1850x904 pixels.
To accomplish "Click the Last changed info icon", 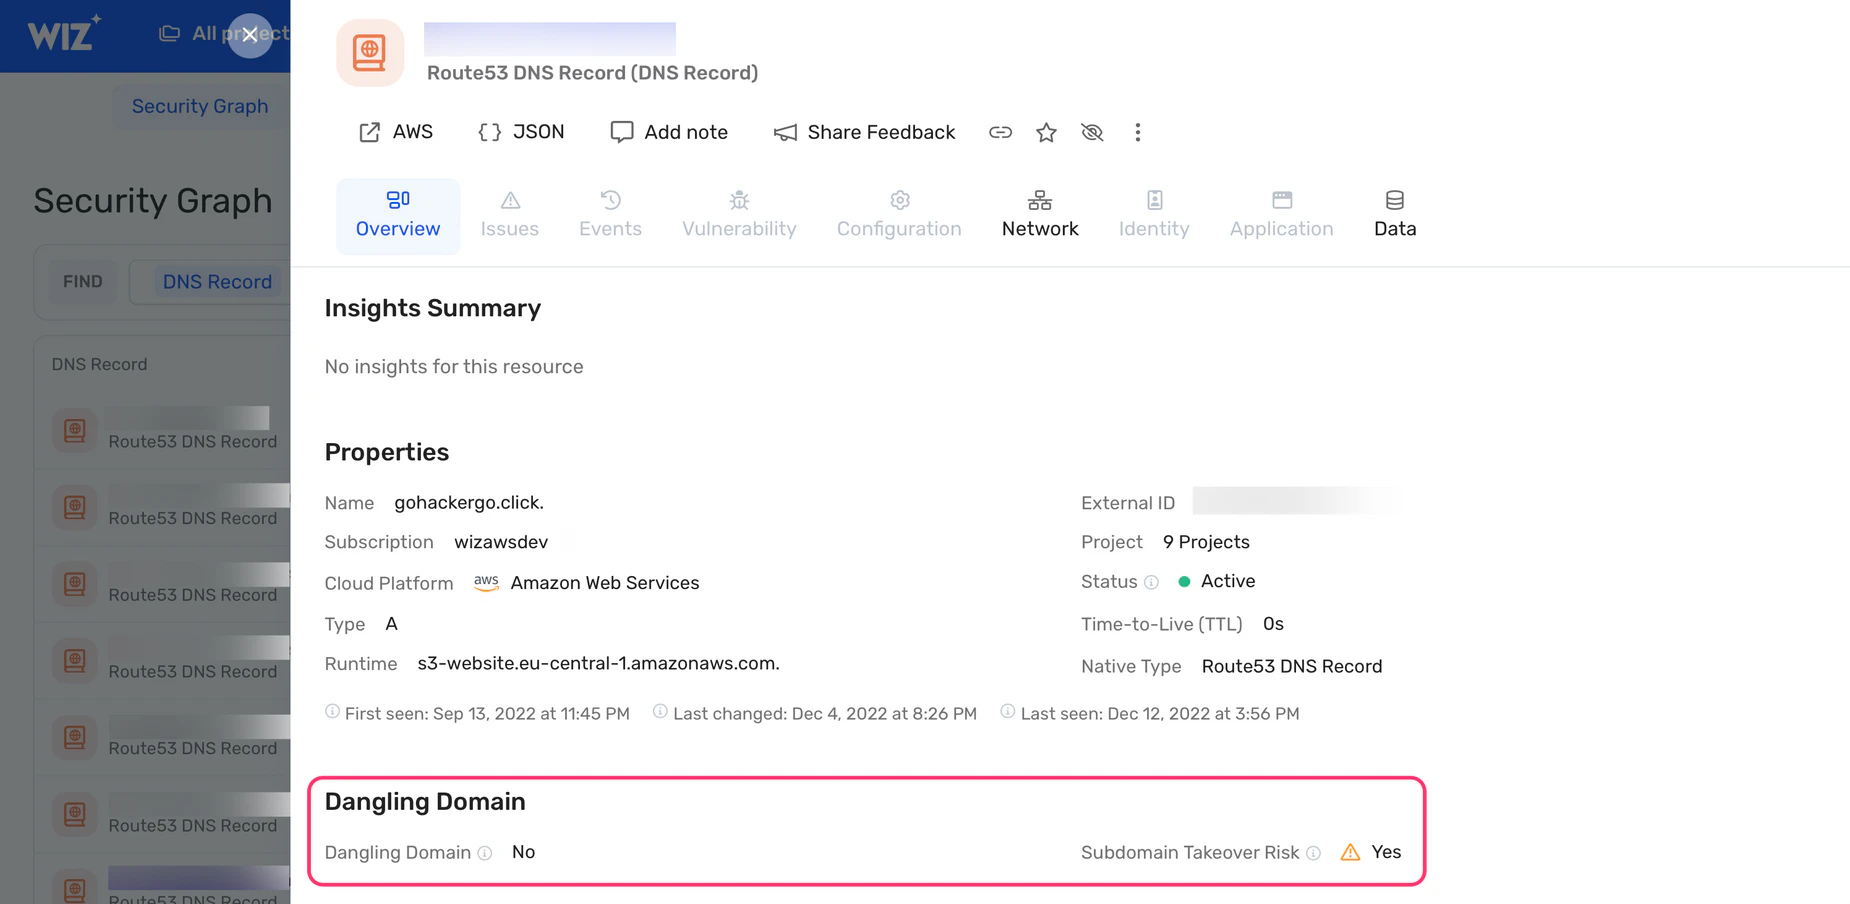I will point(660,712).
